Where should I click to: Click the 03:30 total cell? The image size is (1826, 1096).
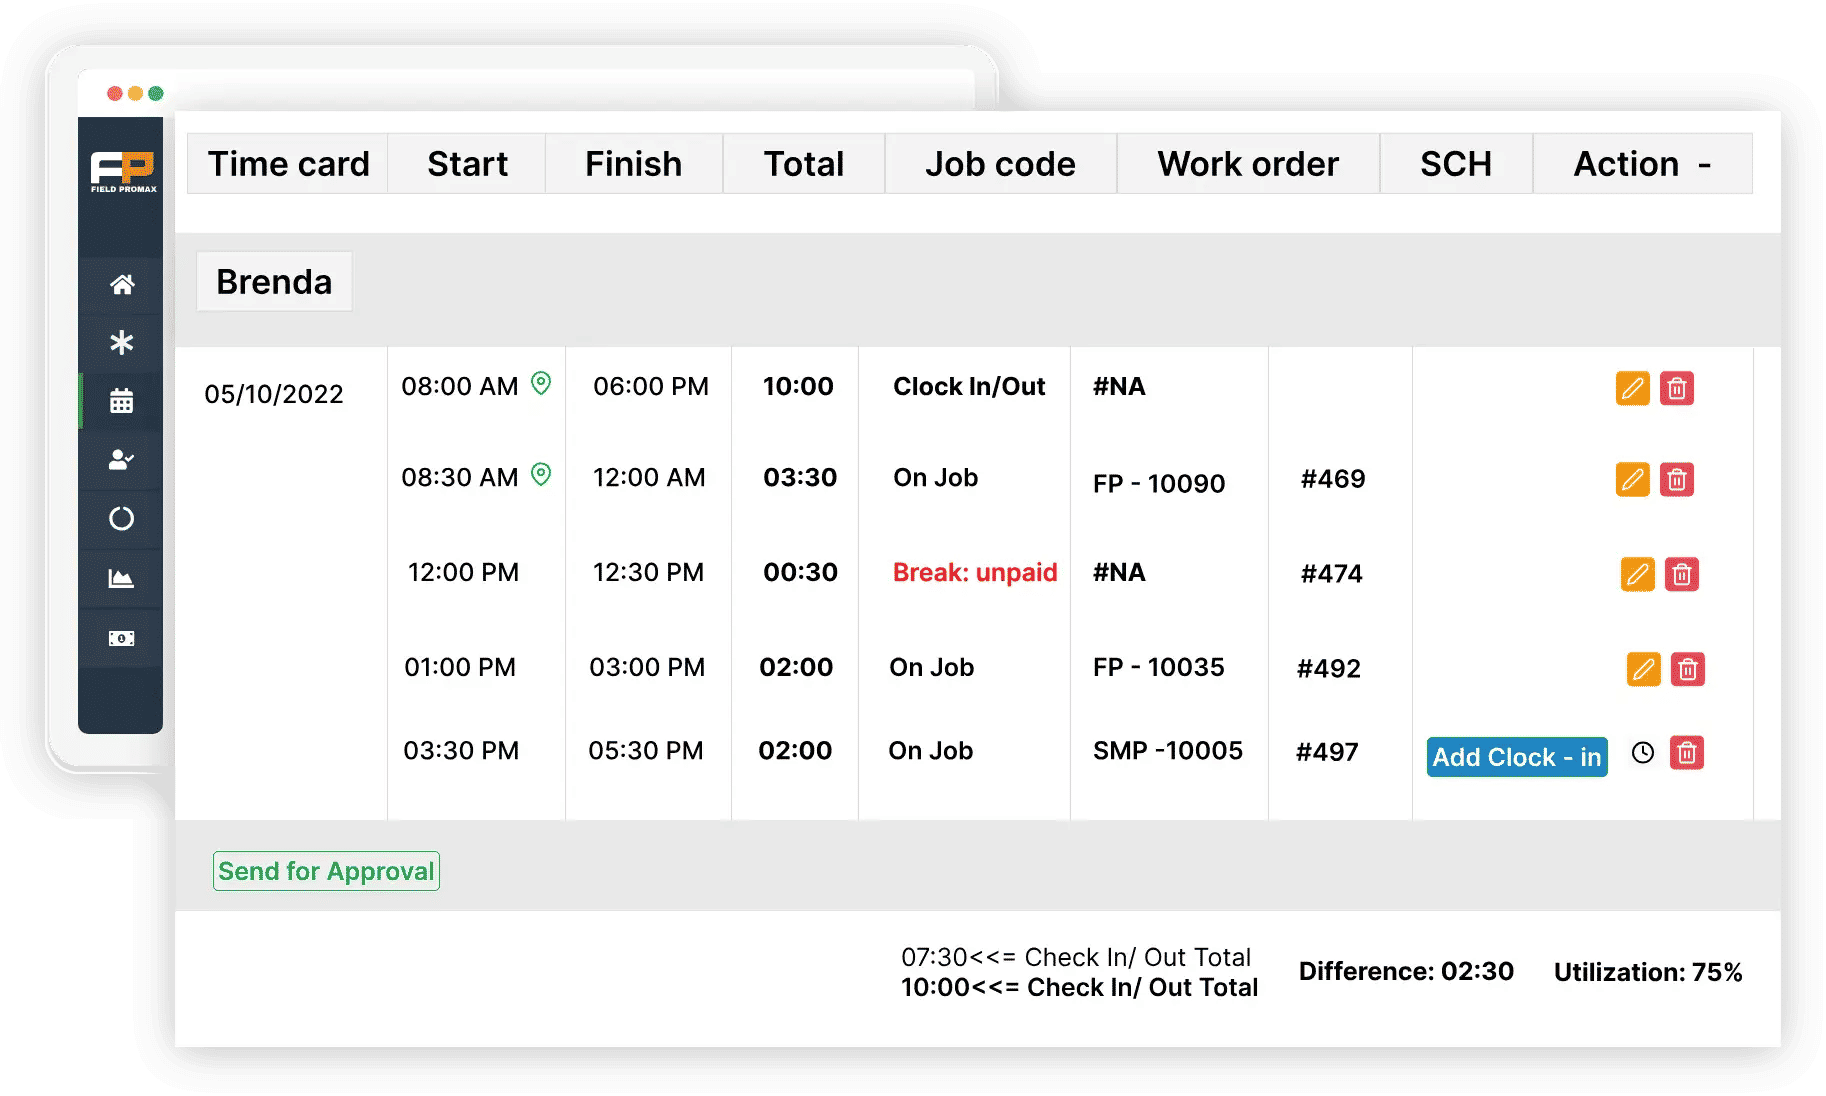click(x=800, y=477)
